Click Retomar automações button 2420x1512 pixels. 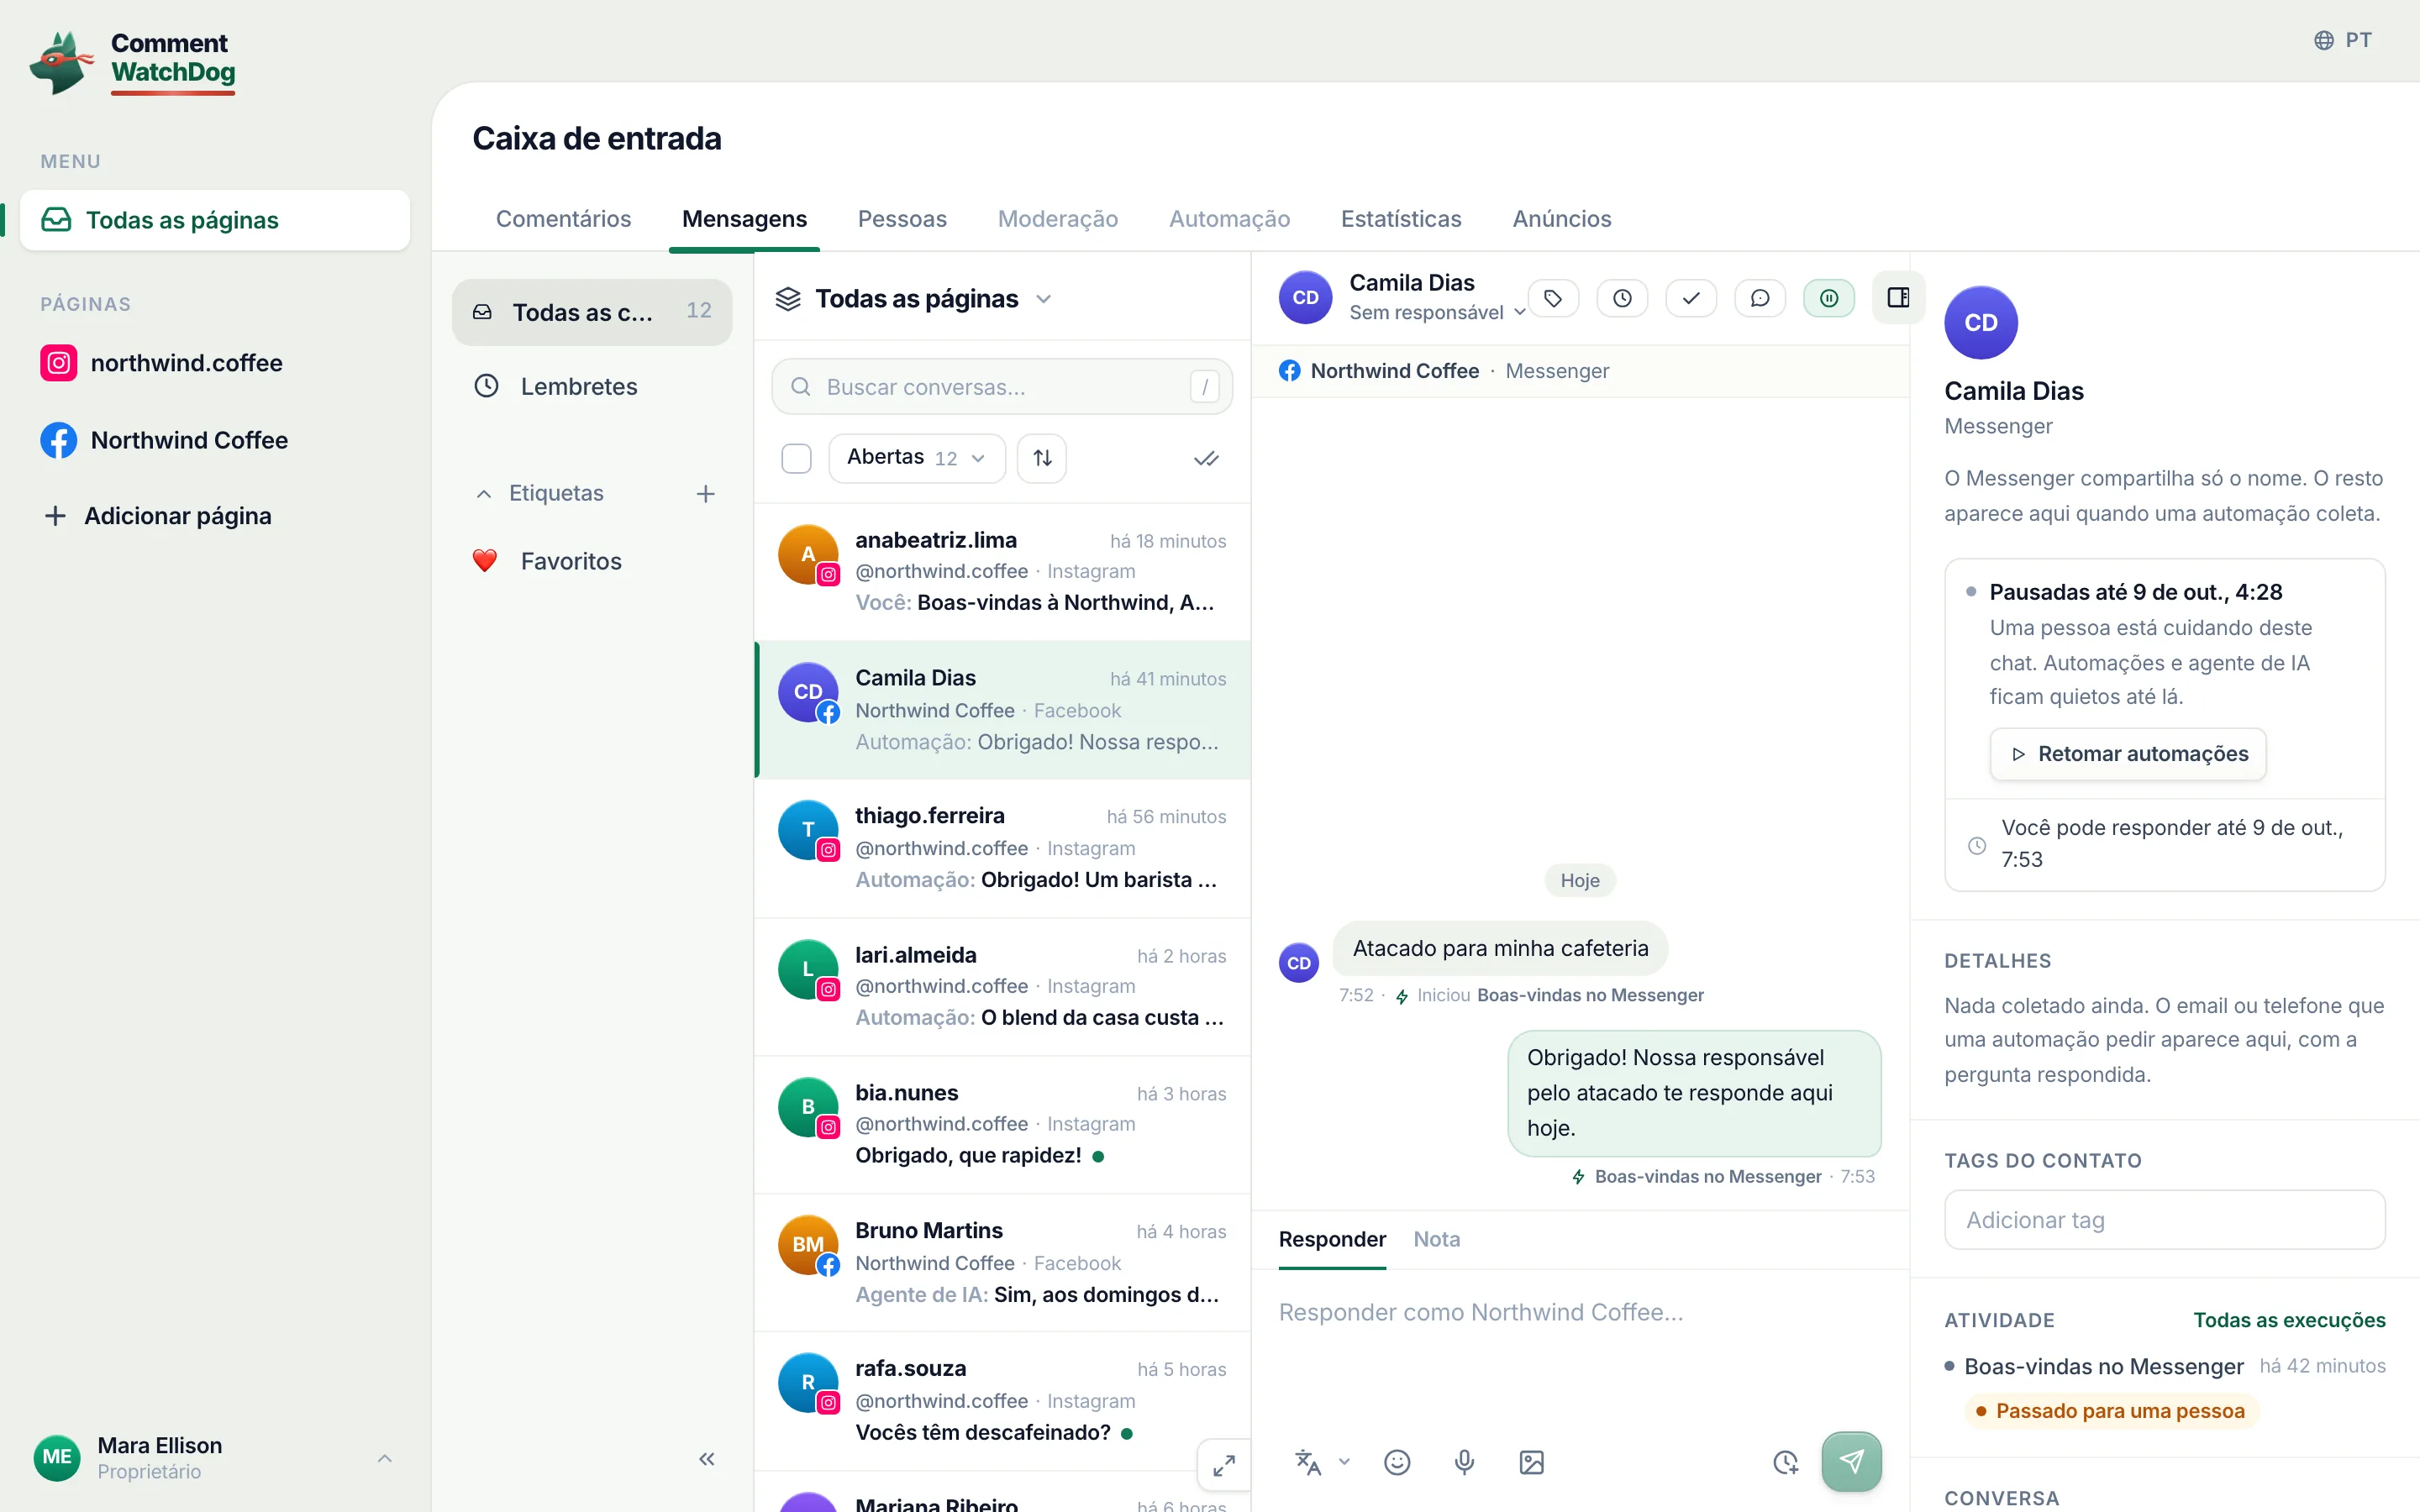coord(2128,754)
